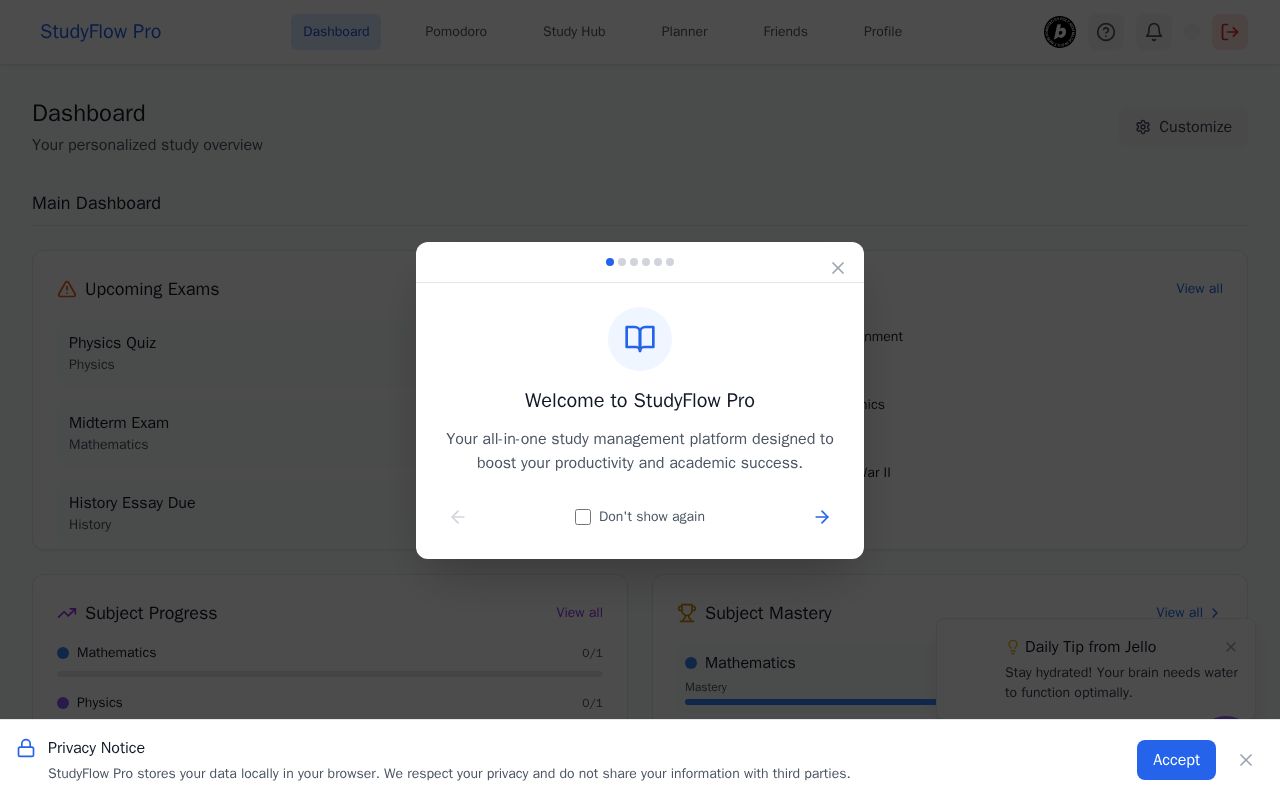This screenshot has width=1280, height=800.
Task: Click the Mathematics progress bar
Action: tap(330, 674)
